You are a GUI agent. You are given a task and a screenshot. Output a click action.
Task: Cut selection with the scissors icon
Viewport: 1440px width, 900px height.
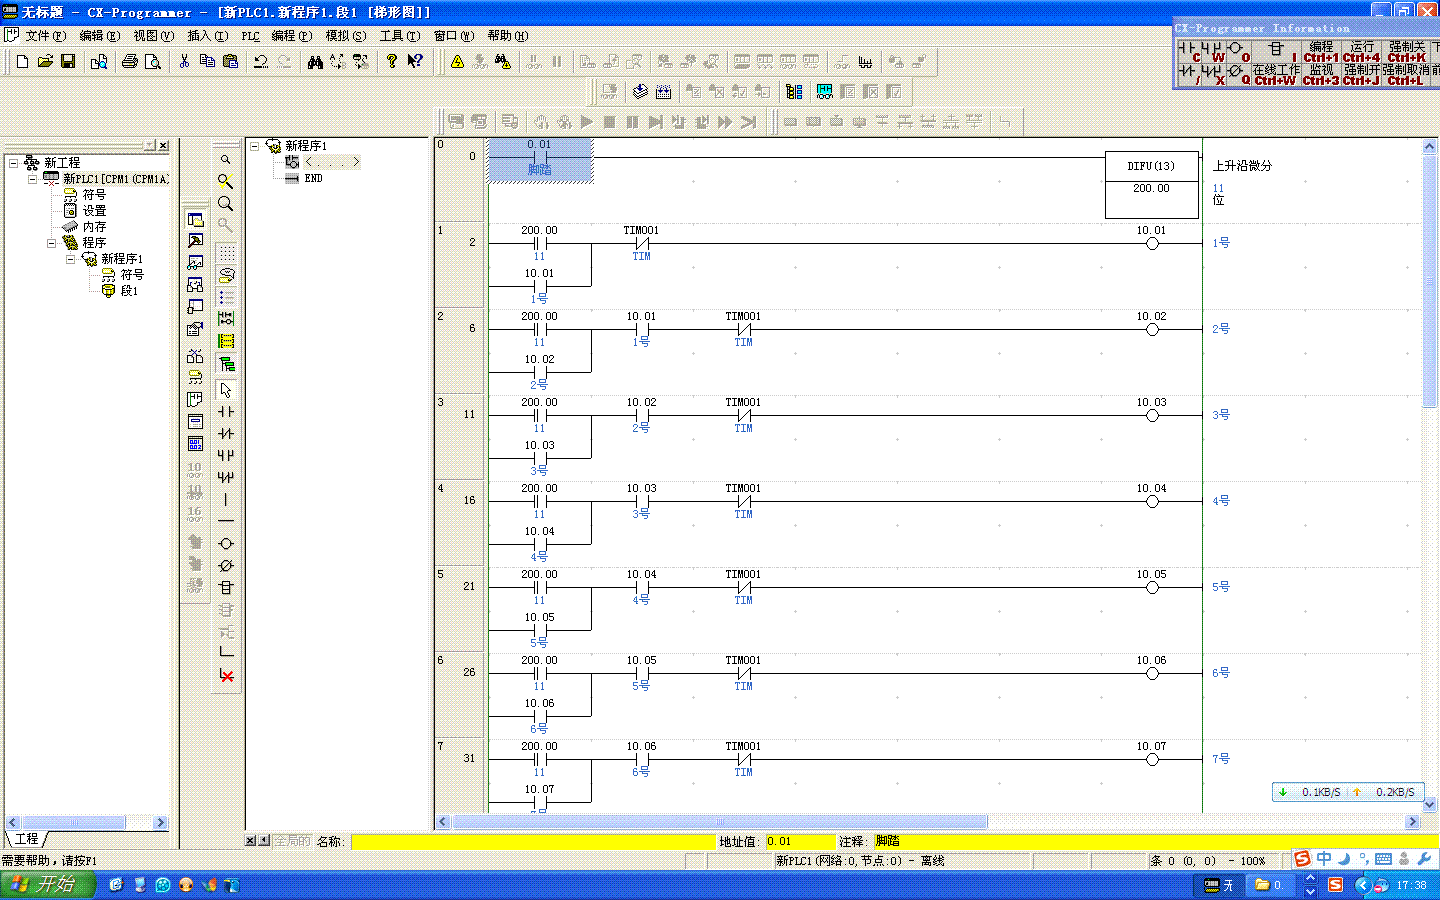pos(184,62)
